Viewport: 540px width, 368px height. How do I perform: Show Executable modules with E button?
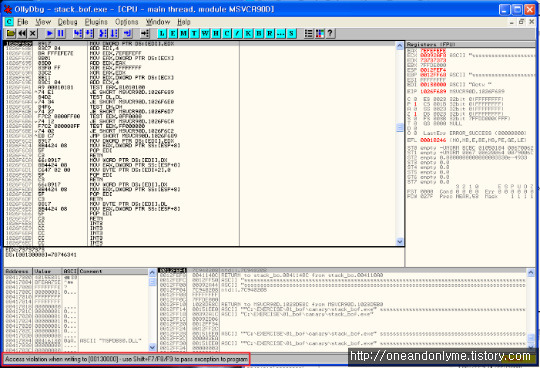tap(173, 33)
